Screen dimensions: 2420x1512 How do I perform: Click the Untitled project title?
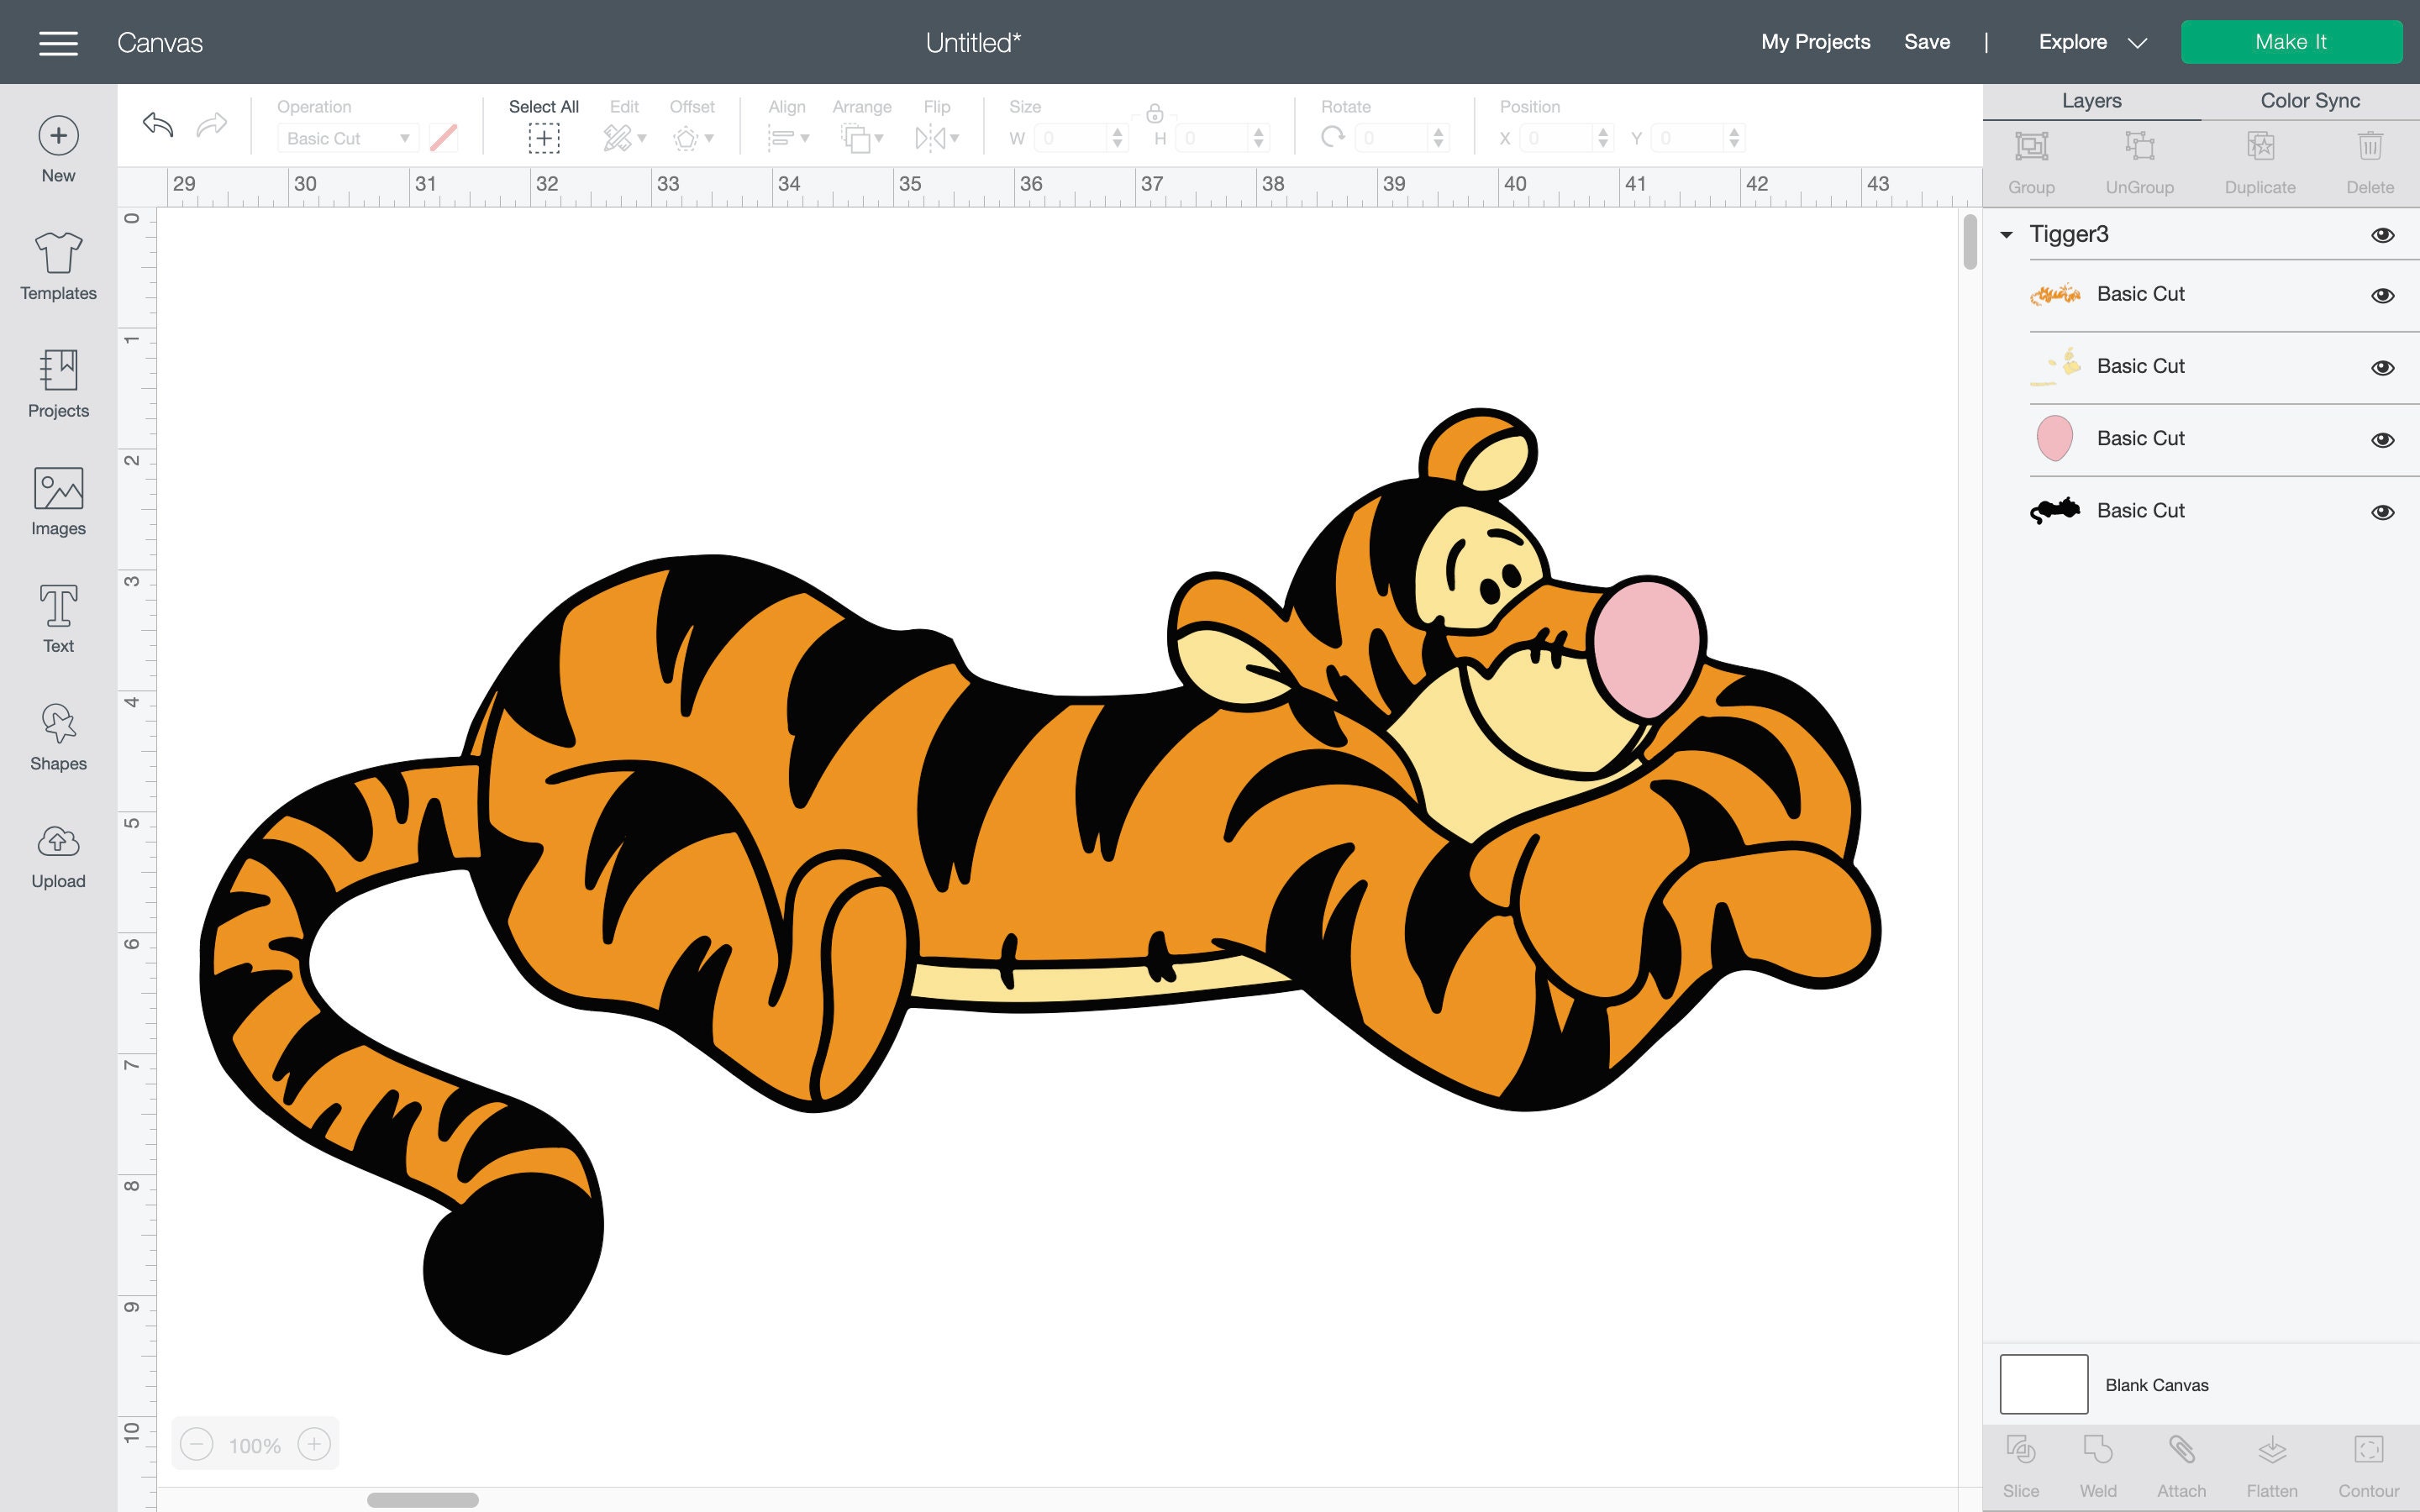pos(973,42)
